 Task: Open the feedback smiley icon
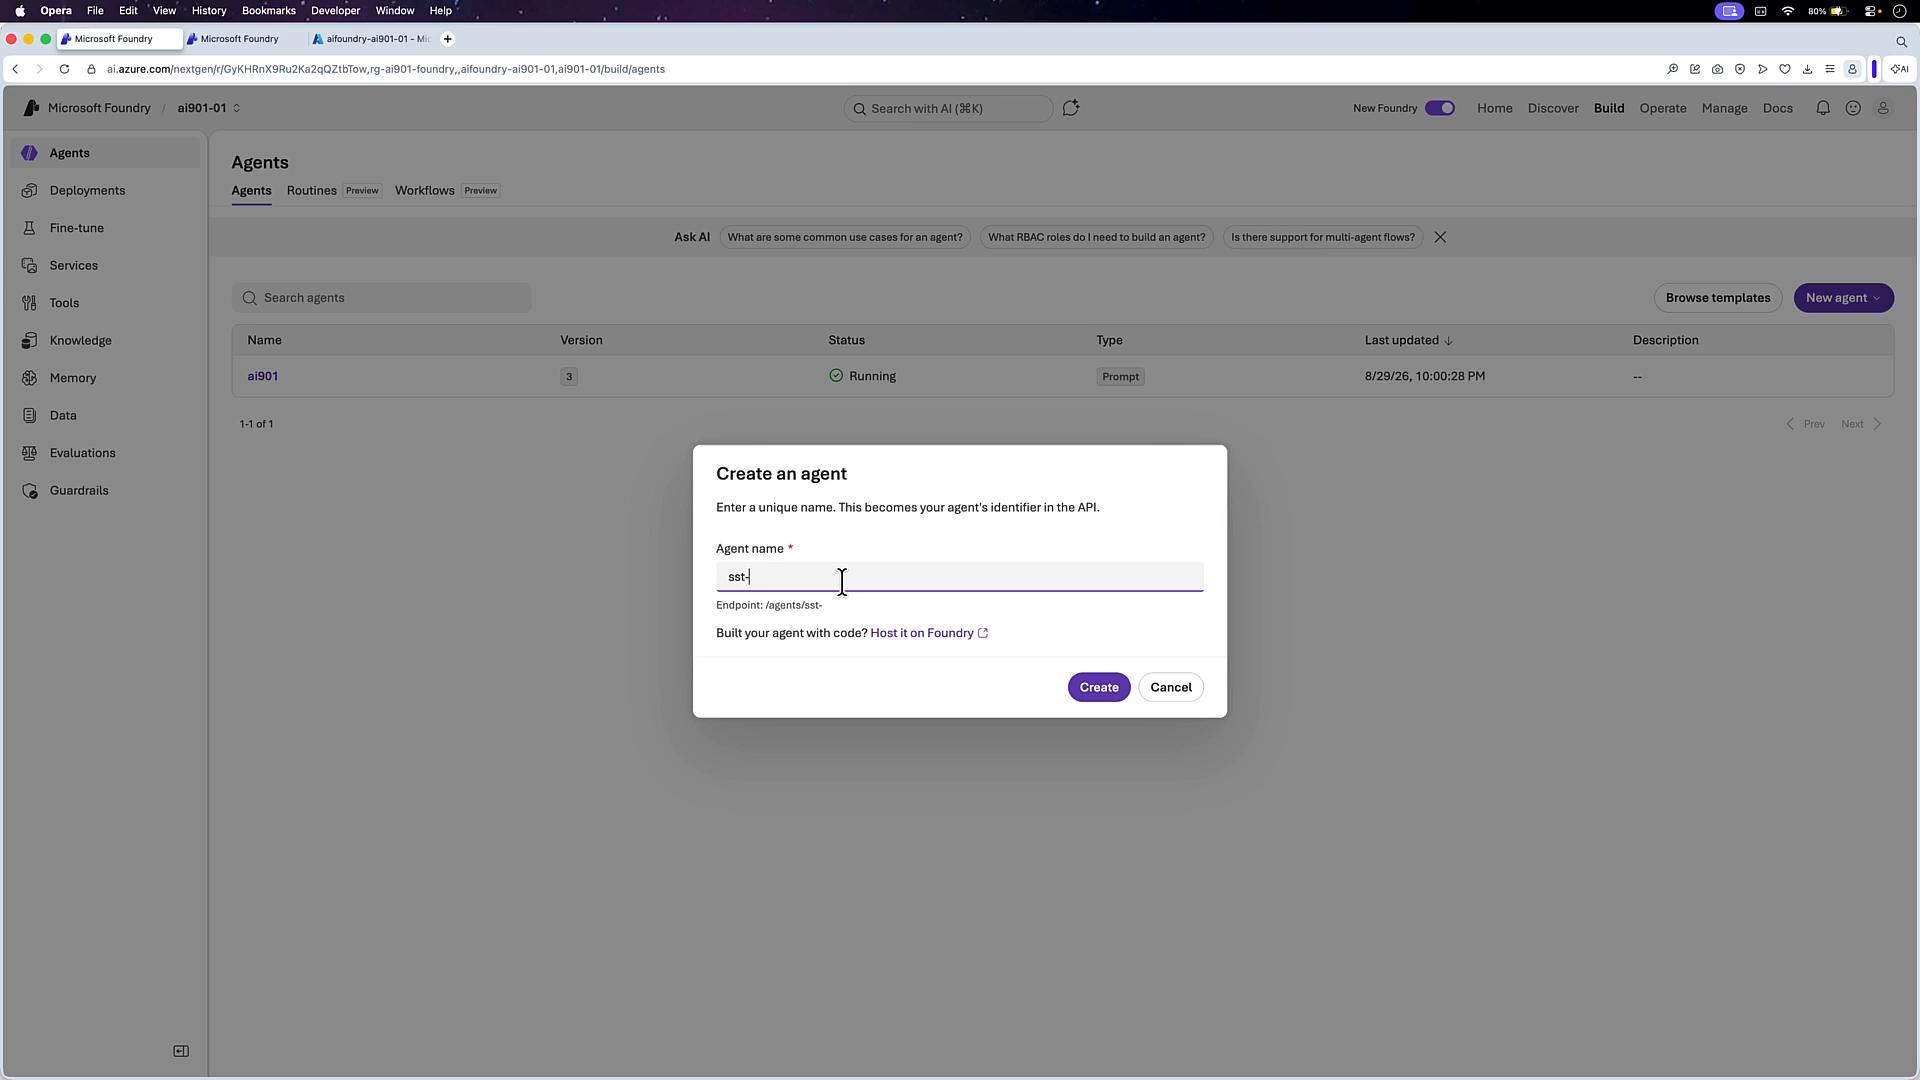click(1853, 108)
